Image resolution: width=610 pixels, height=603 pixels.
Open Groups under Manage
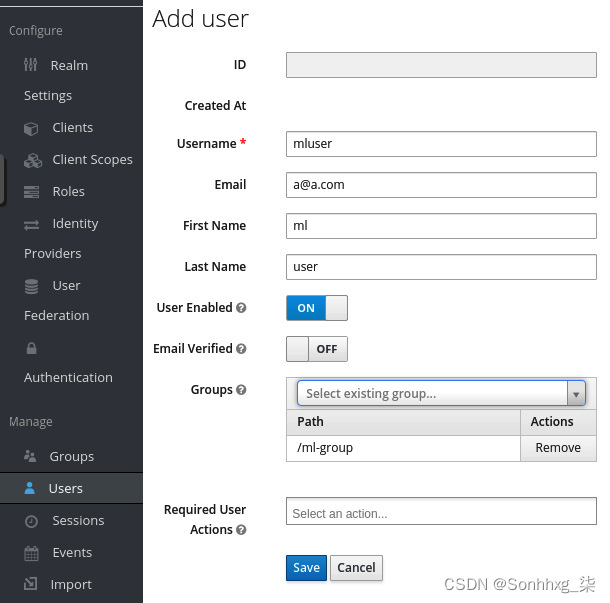coord(71,456)
